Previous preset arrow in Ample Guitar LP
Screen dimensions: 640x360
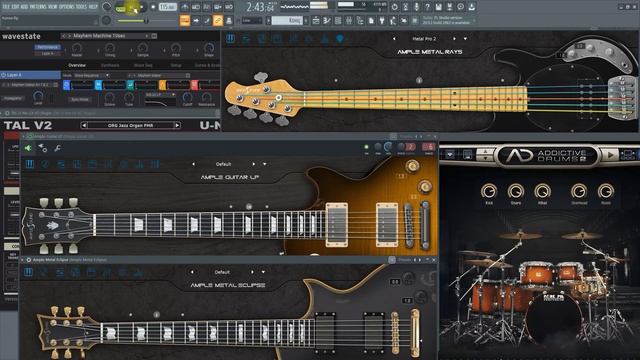click(193, 164)
